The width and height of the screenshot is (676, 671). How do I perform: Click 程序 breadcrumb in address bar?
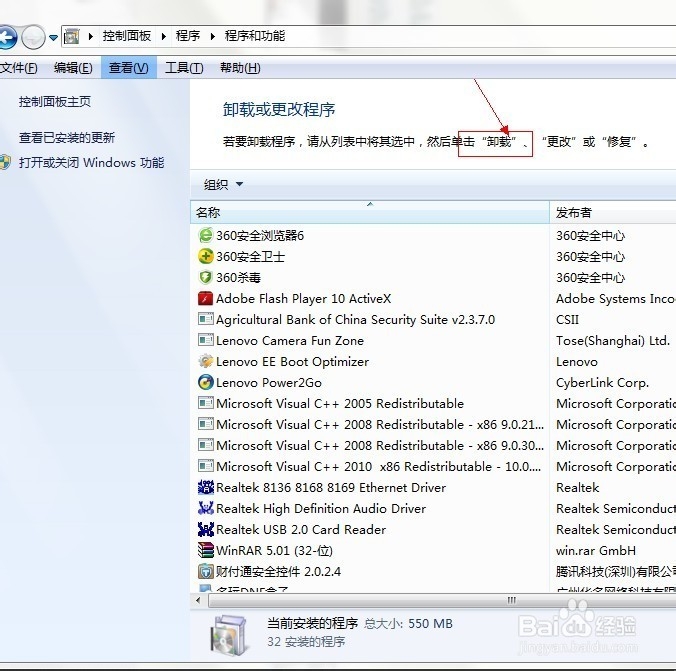tap(188, 36)
